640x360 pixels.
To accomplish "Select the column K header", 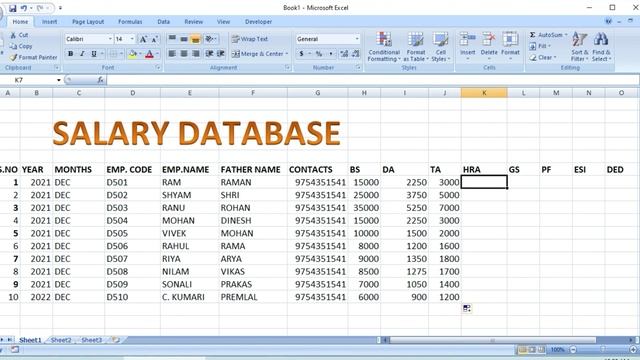I will tap(484, 93).
